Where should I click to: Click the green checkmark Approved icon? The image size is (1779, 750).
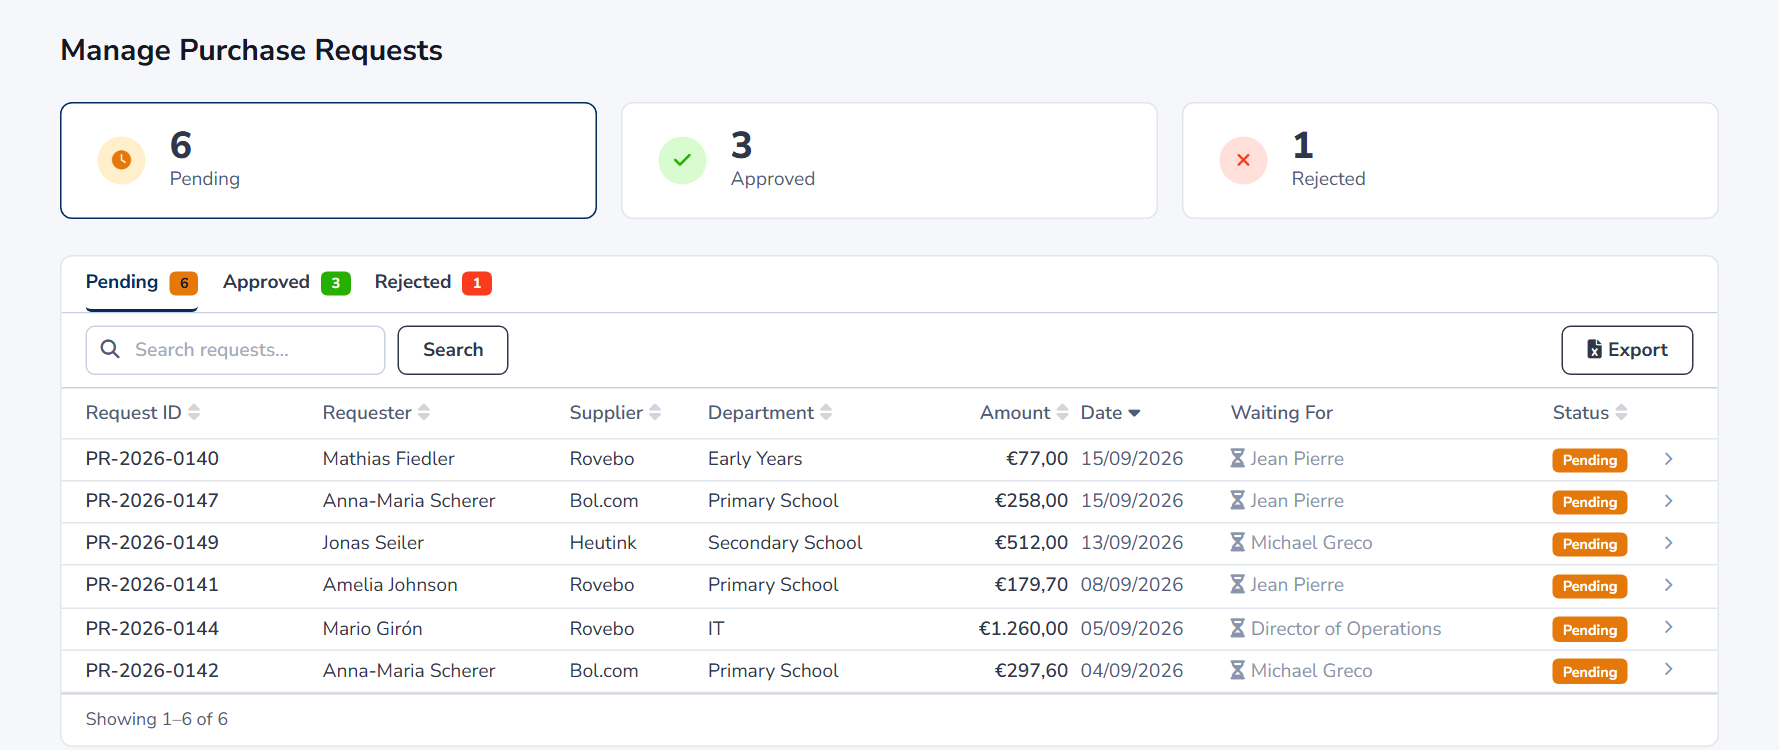[x=682, y=160]
